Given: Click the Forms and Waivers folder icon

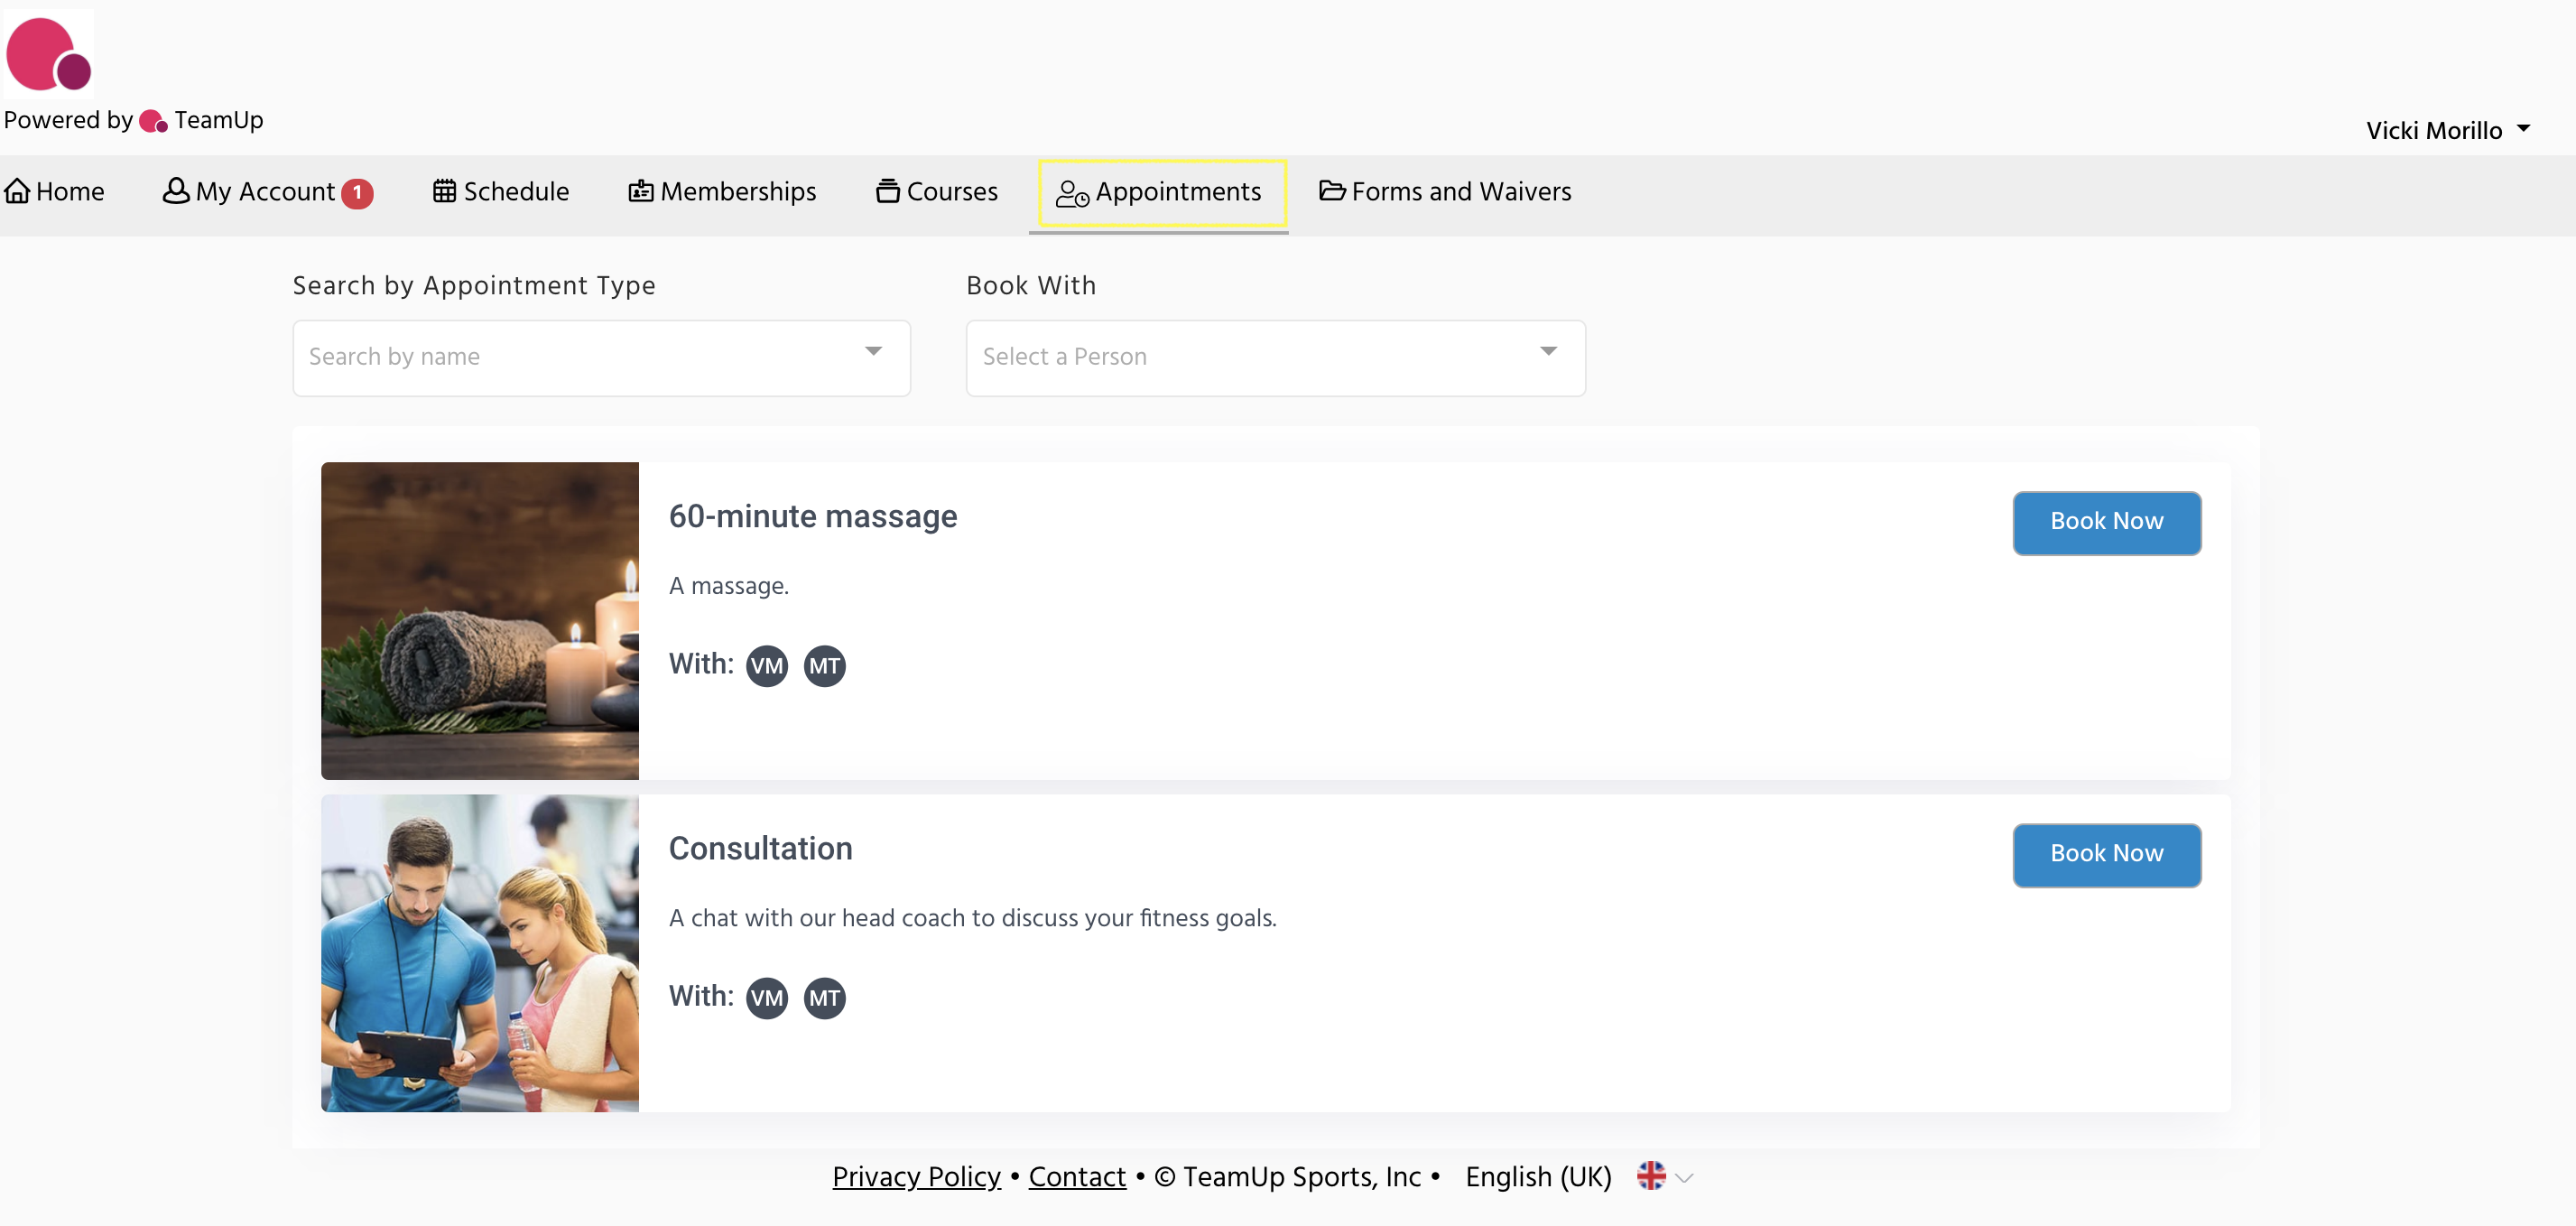Looking at the screenshot, I should 1331,191.
